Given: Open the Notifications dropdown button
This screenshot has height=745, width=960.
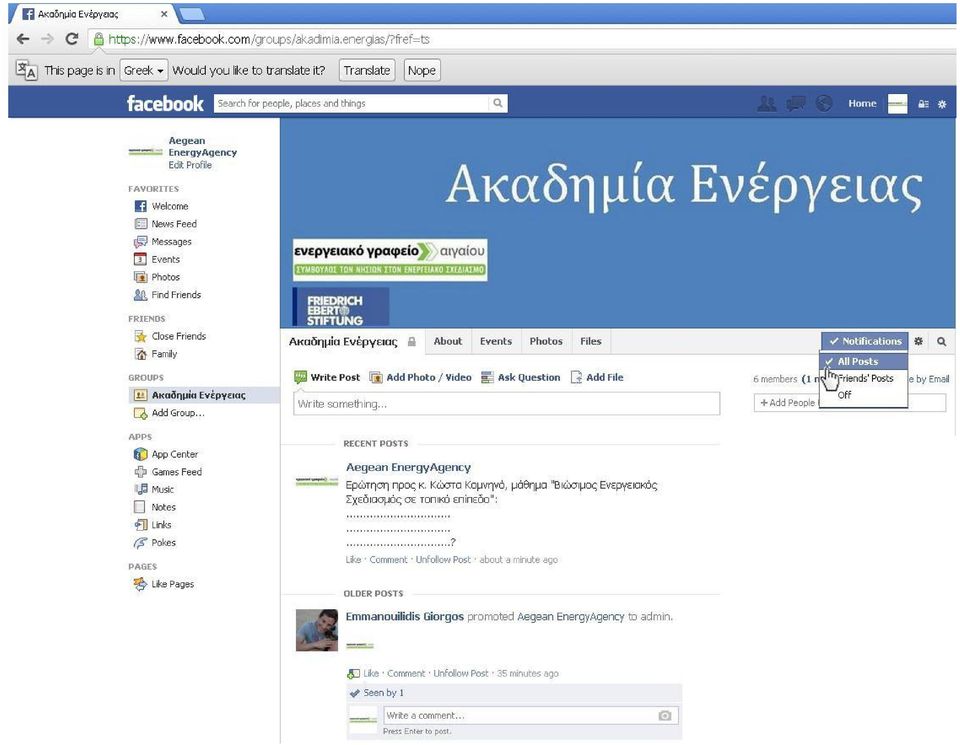Looking at the screenshot, I should pyautogui.click(x=864, y=342).
